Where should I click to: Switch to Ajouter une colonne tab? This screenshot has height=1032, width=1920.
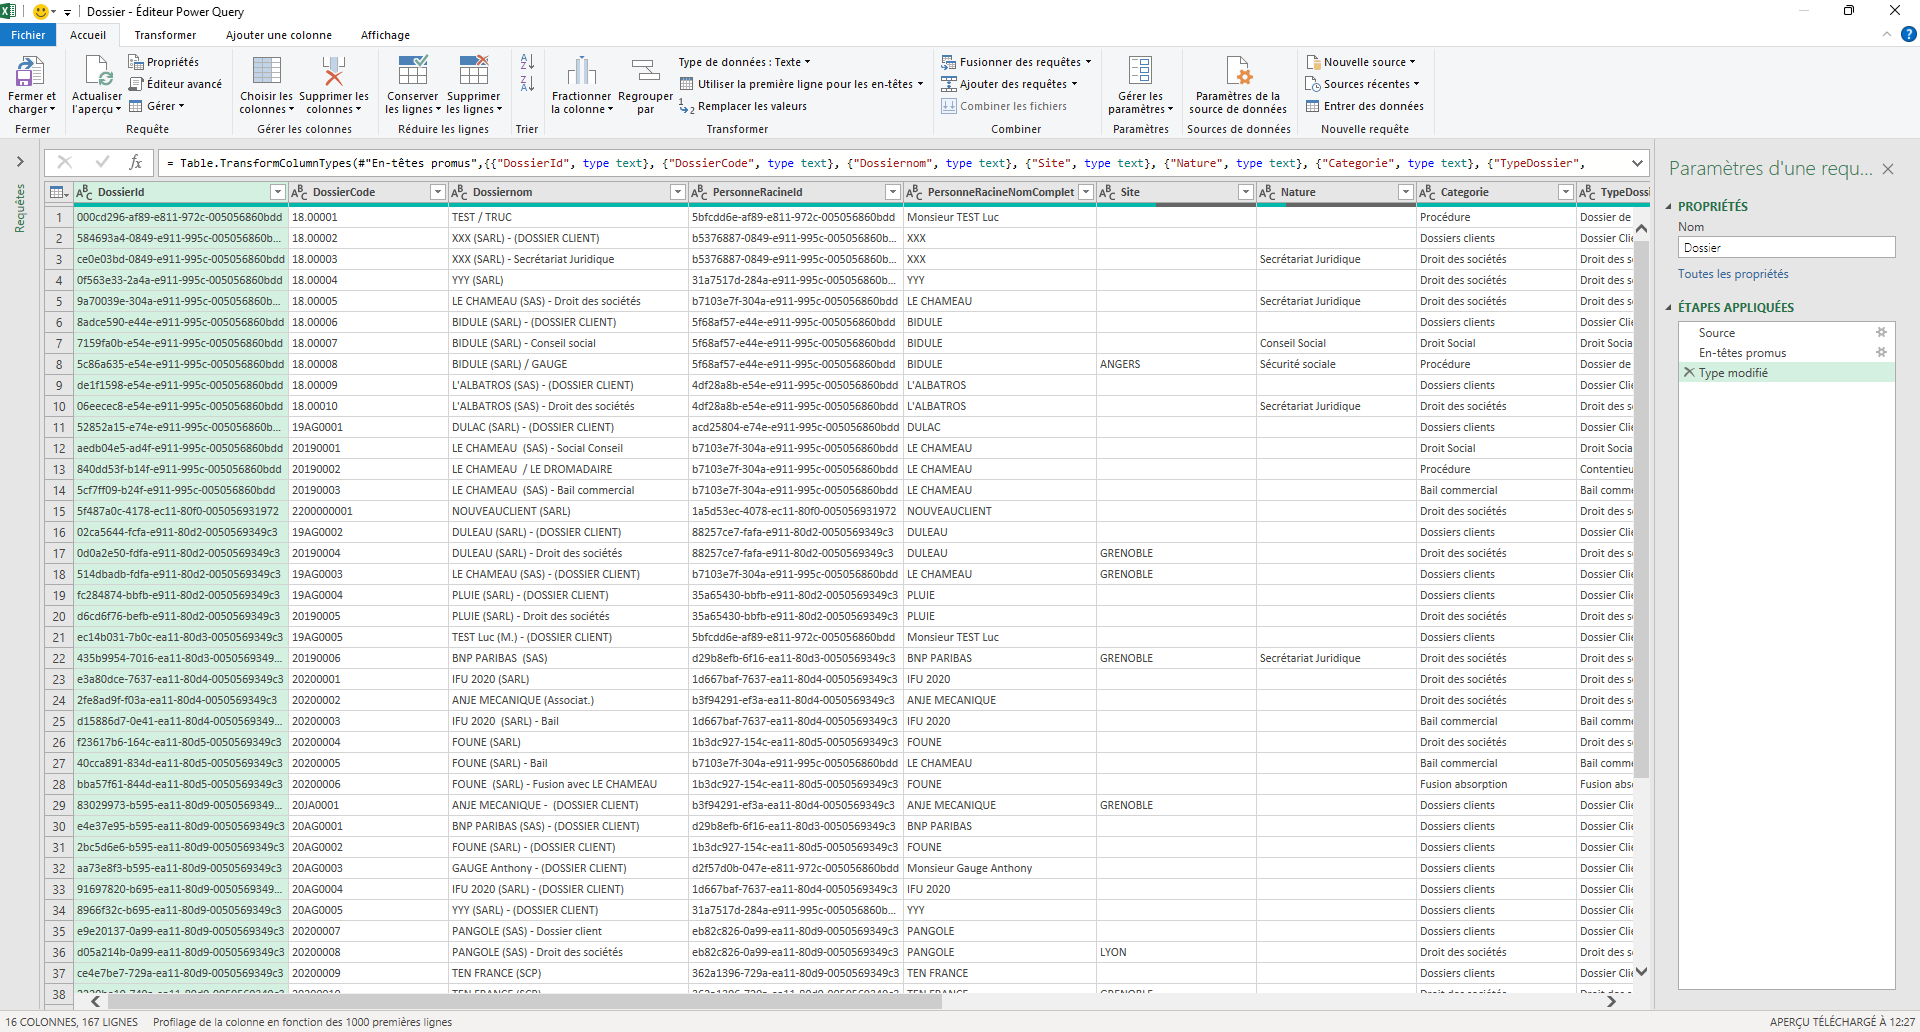tap(279, 35)
